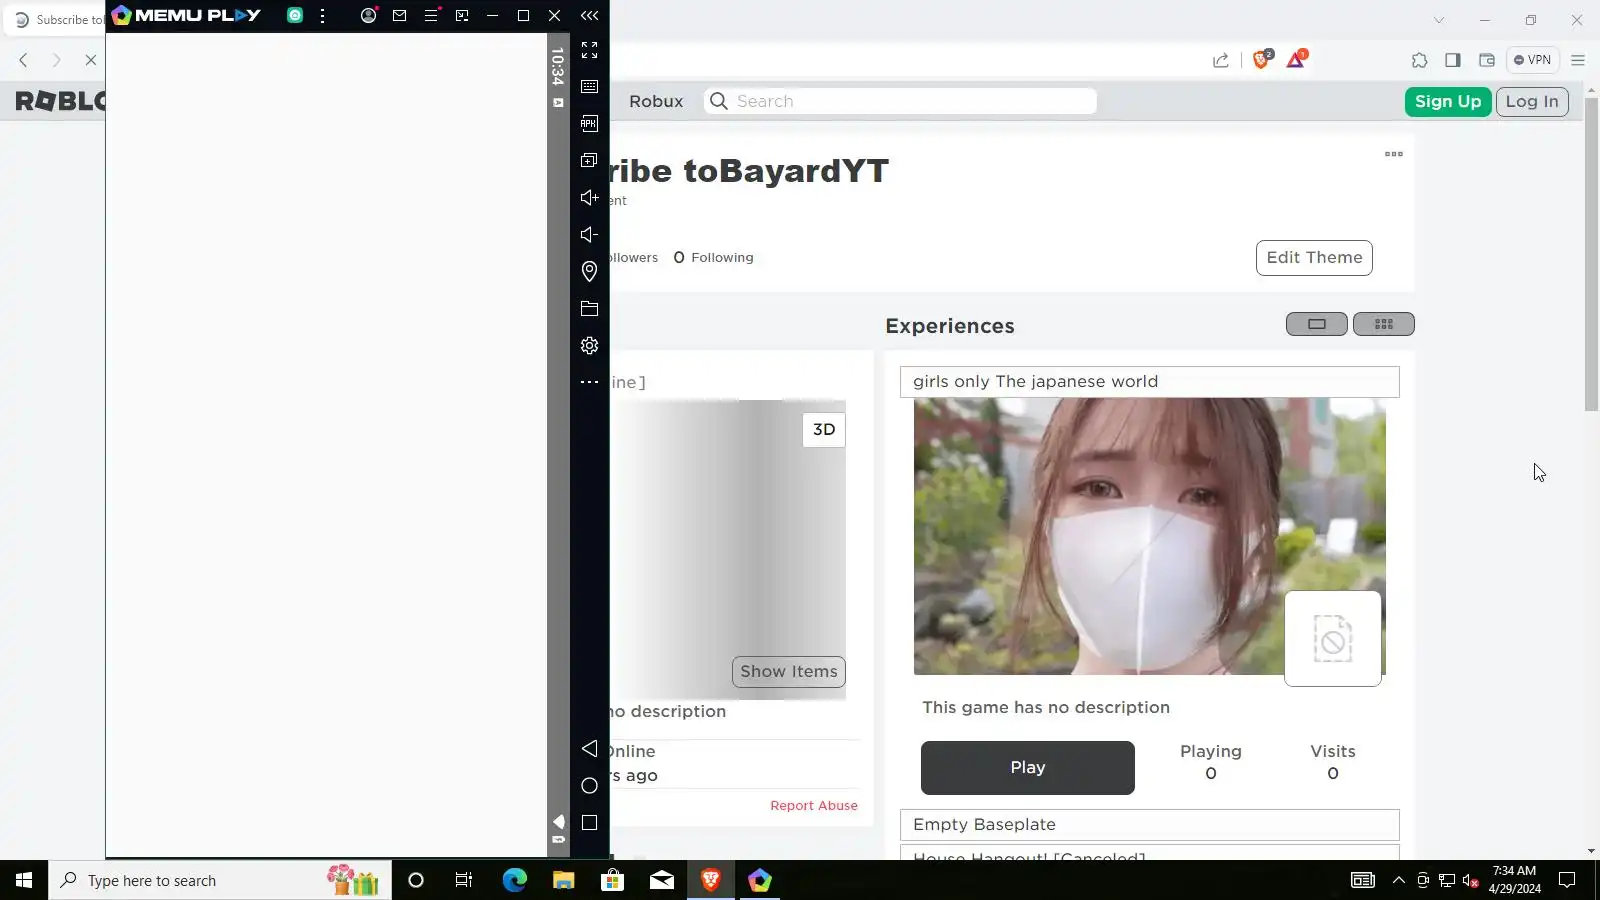Click green app icon in MEmu title bar
The image size is (1600, 900).
[x=295, y=16]
